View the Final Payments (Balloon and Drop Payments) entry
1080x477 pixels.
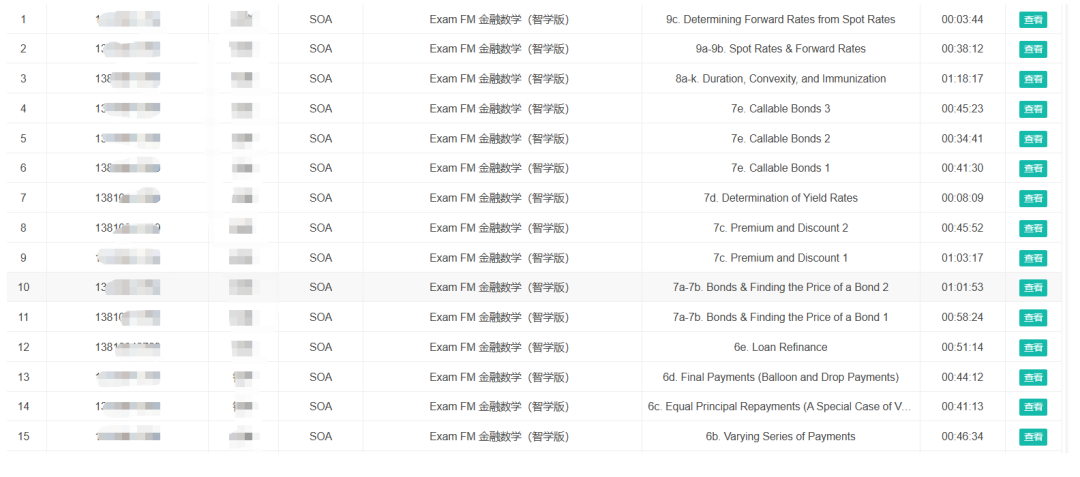click(1033, 377)
